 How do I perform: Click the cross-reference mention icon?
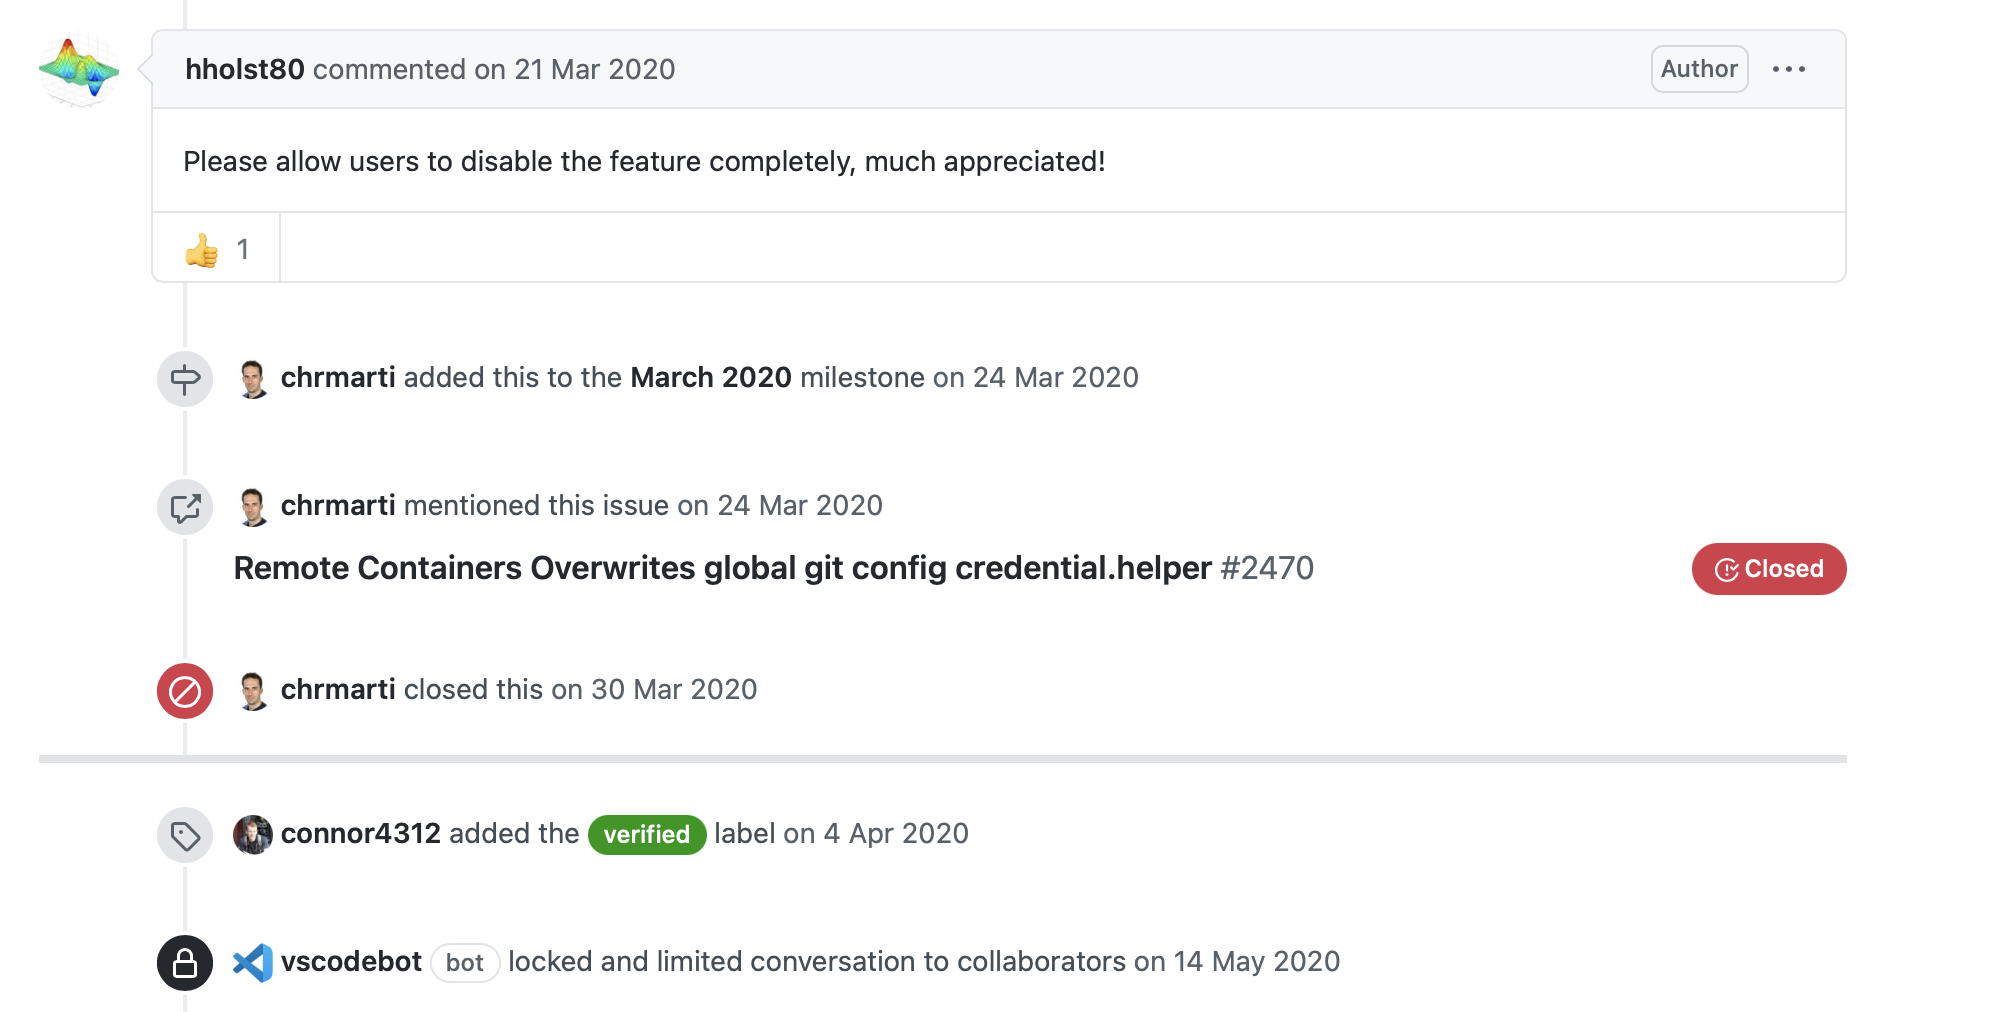pos(185,507)
